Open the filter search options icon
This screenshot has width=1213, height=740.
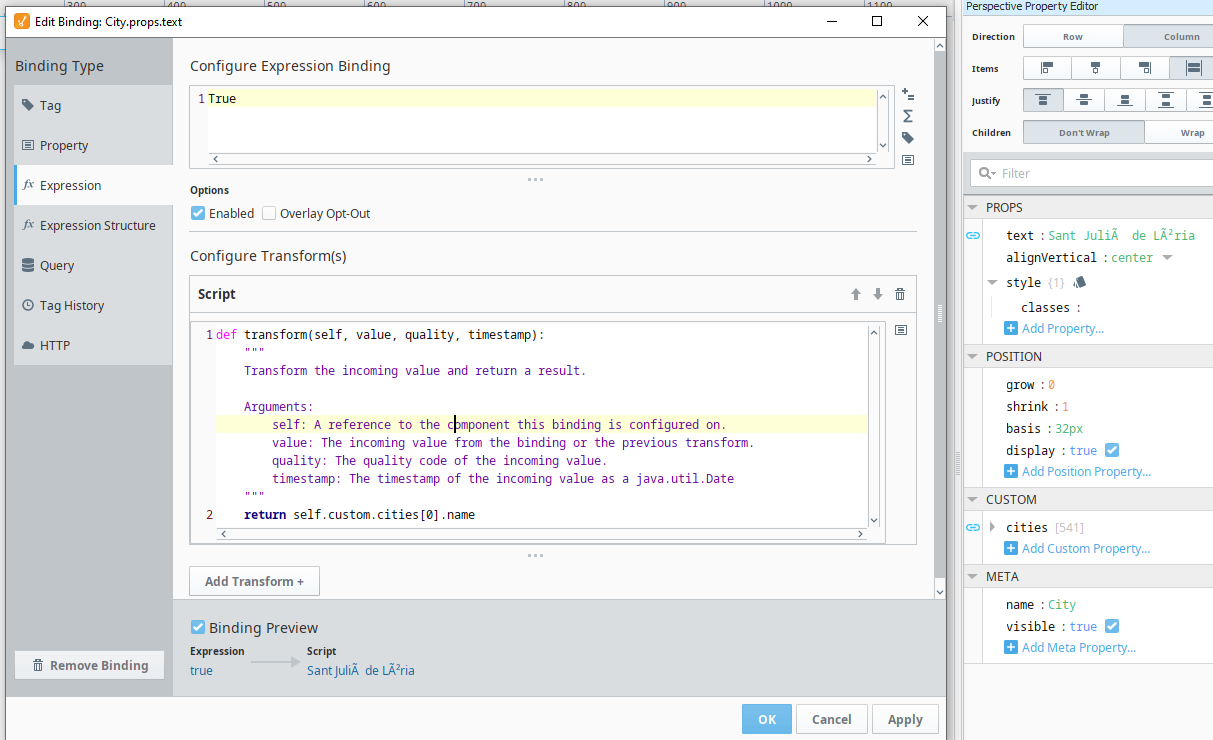(987, 173)
